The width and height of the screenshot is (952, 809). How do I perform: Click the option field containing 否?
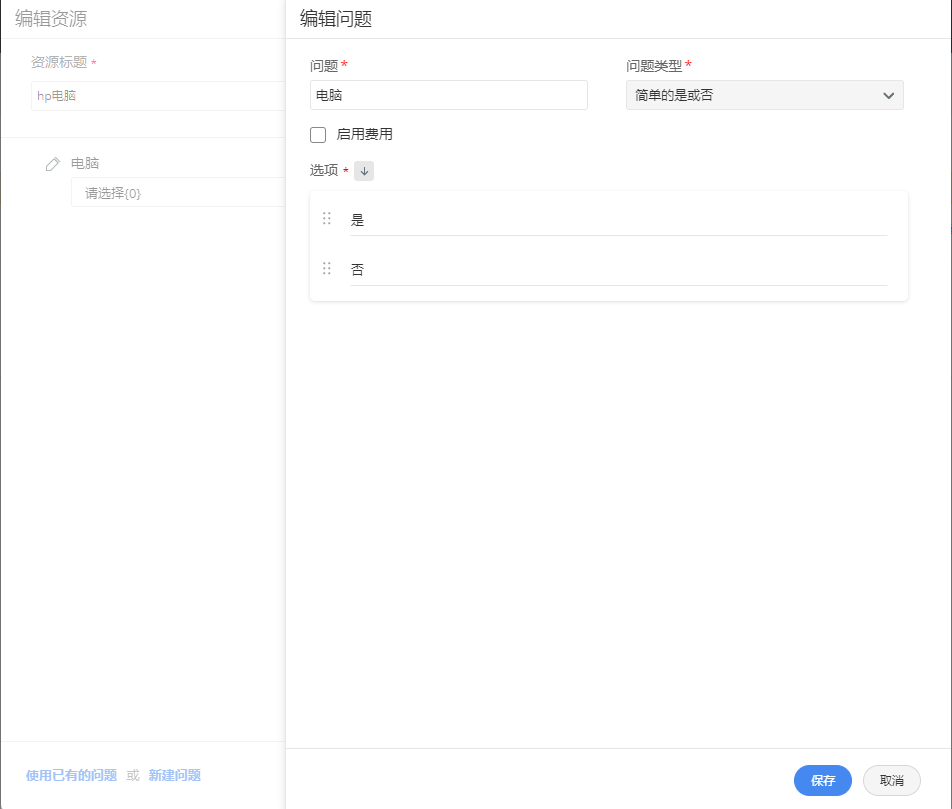619,270
